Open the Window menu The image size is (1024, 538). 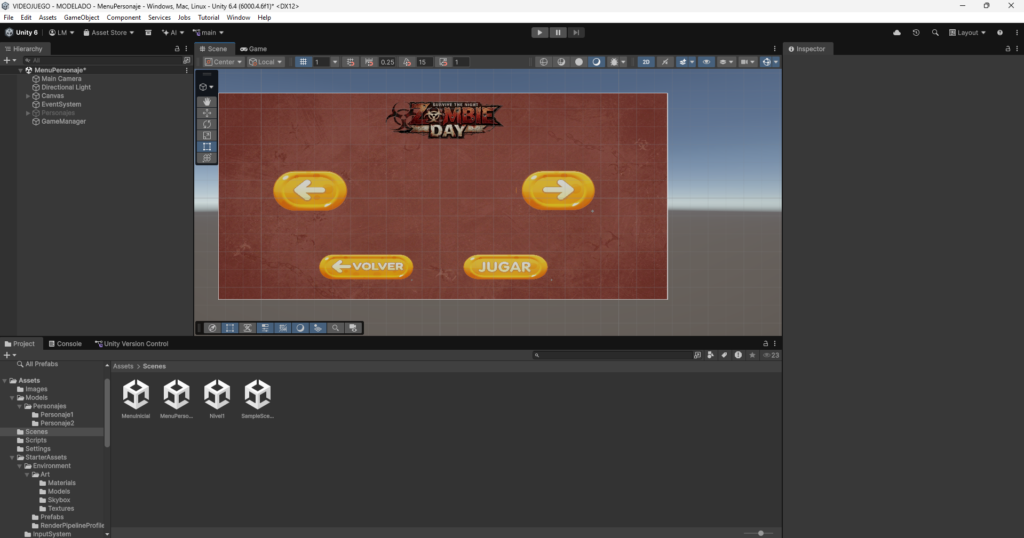238,18
